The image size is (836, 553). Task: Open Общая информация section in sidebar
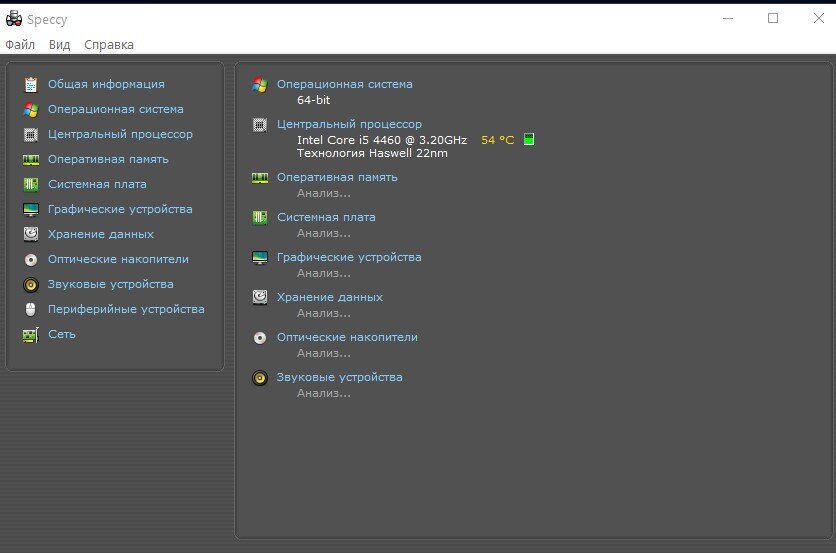point(106,84)
